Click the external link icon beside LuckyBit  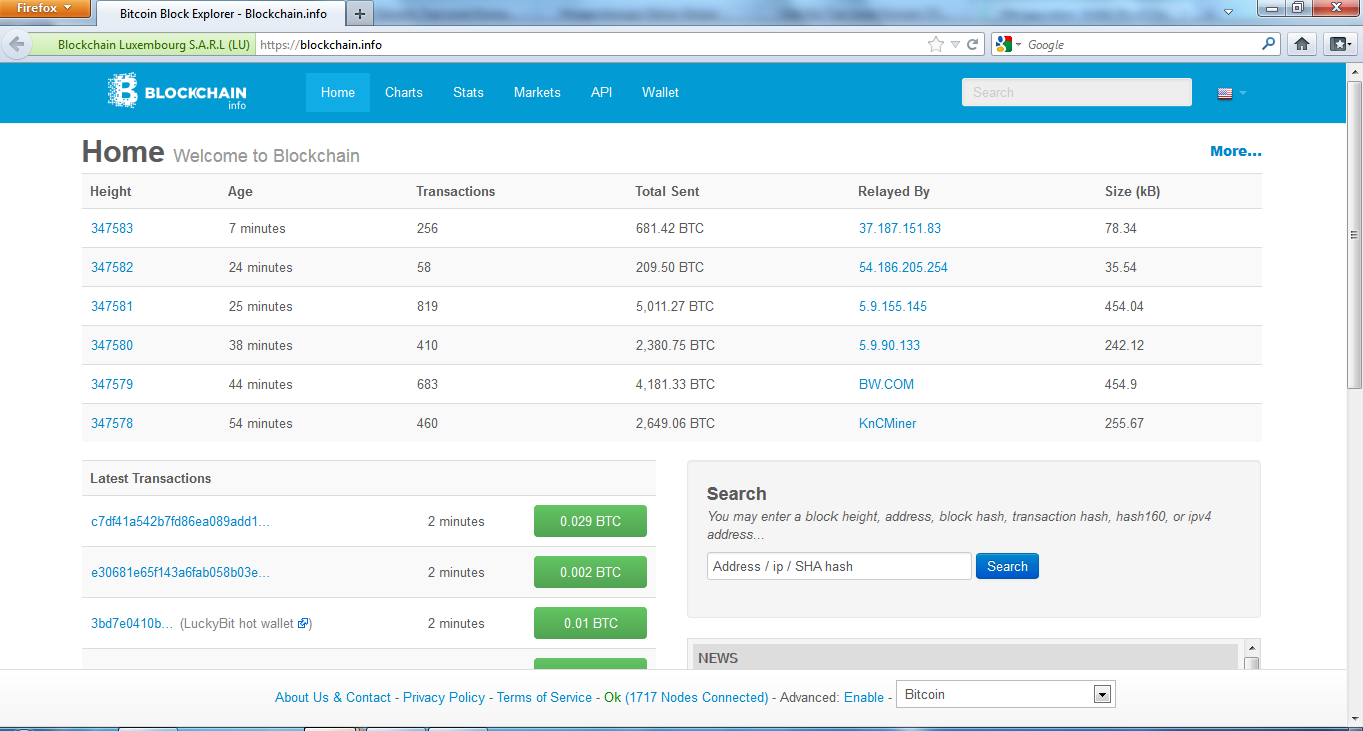[x=303, y=623]
